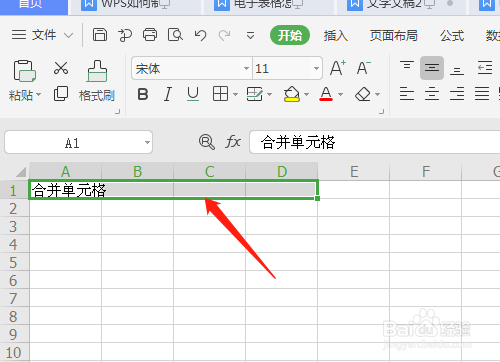The image size is (500, 362).
Task: Expand the Name Box A1 dropdown
Action: 147,142
